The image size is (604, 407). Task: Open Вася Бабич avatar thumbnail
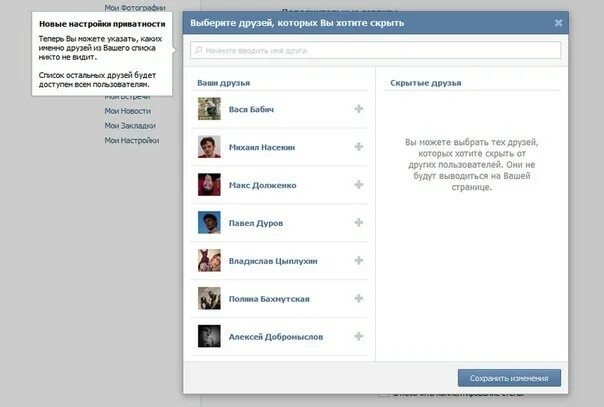pos(209,109)
